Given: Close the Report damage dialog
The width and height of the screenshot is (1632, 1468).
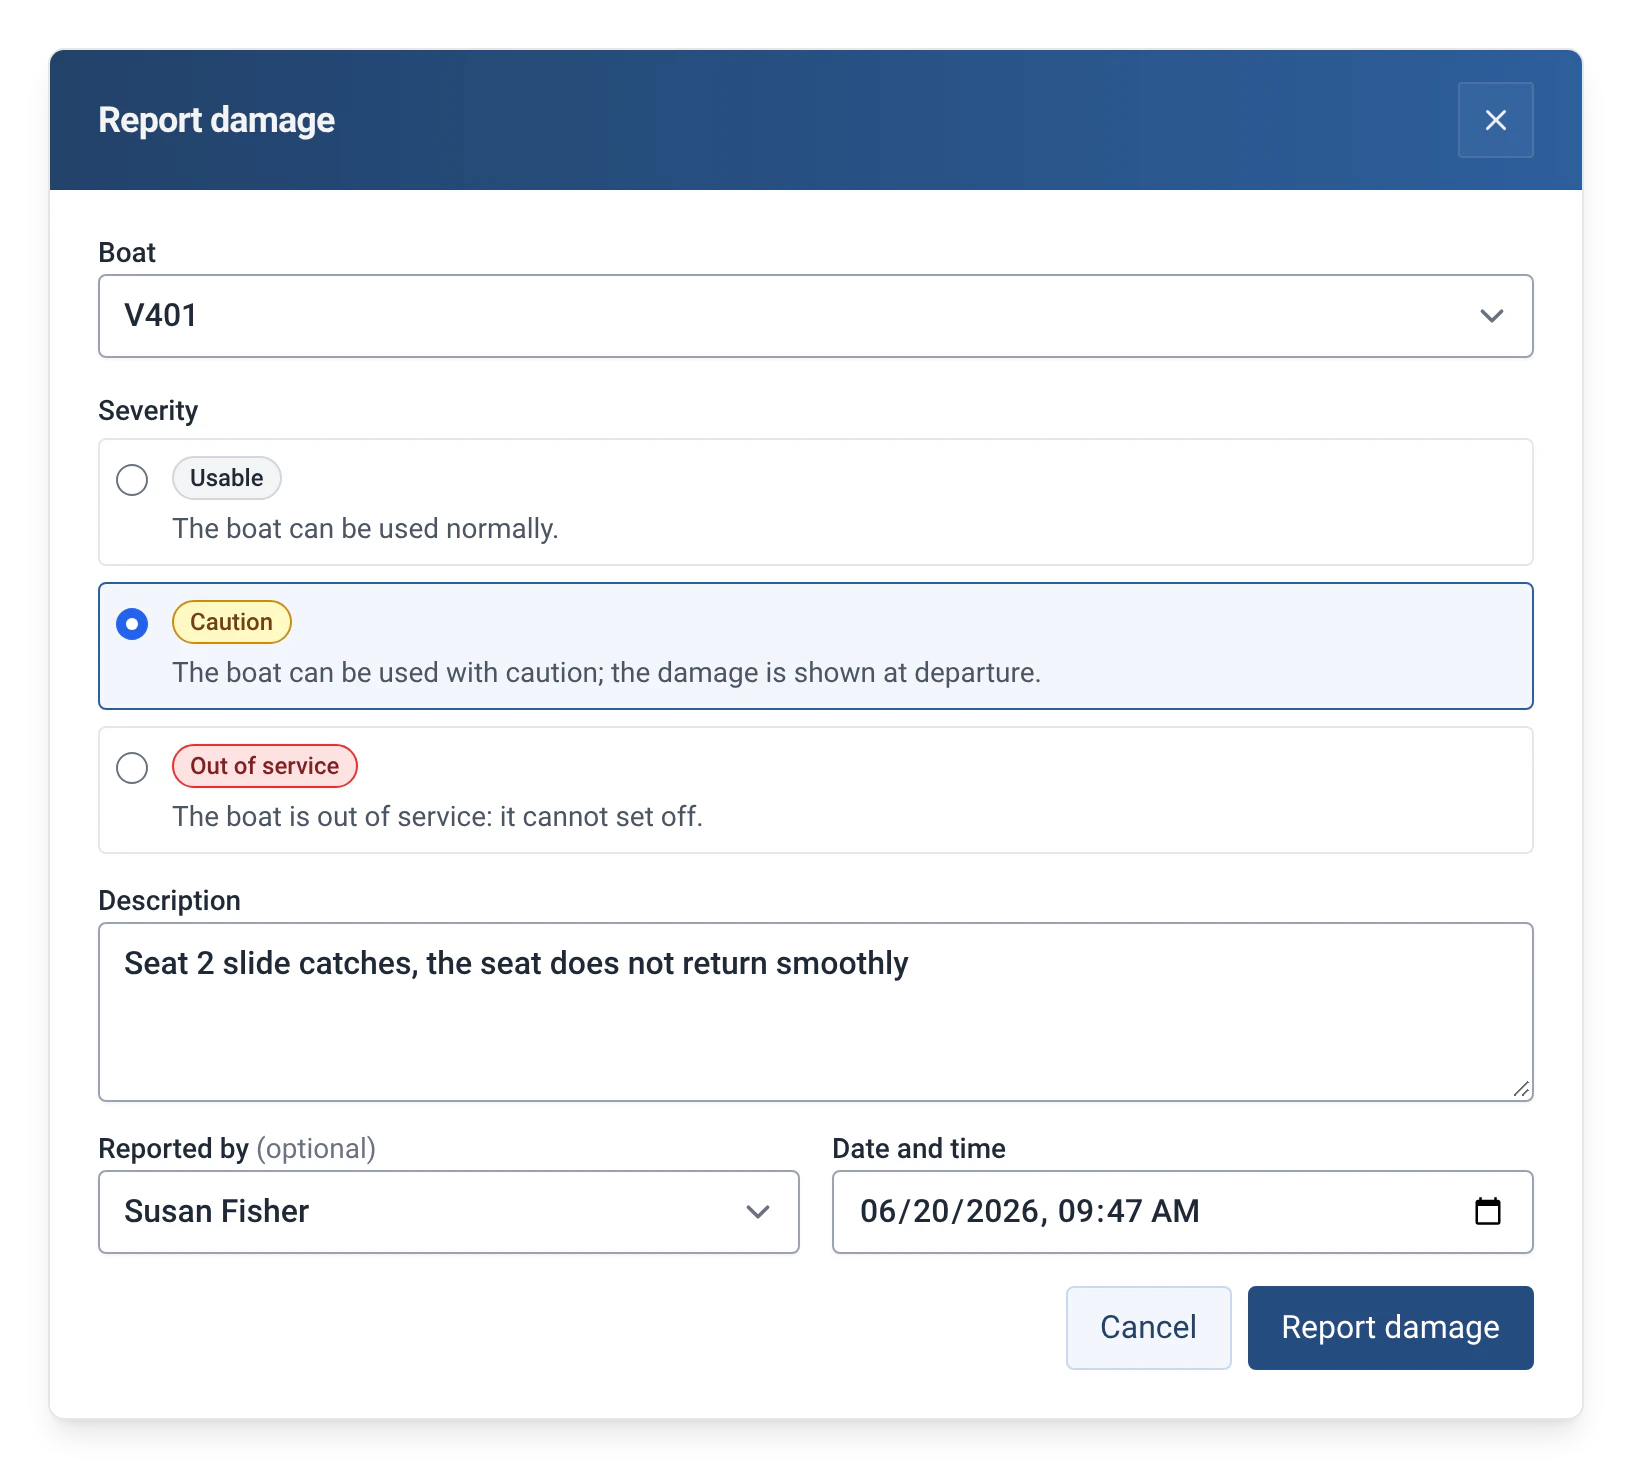Looking at the screenshot, I should [1495, 120].
